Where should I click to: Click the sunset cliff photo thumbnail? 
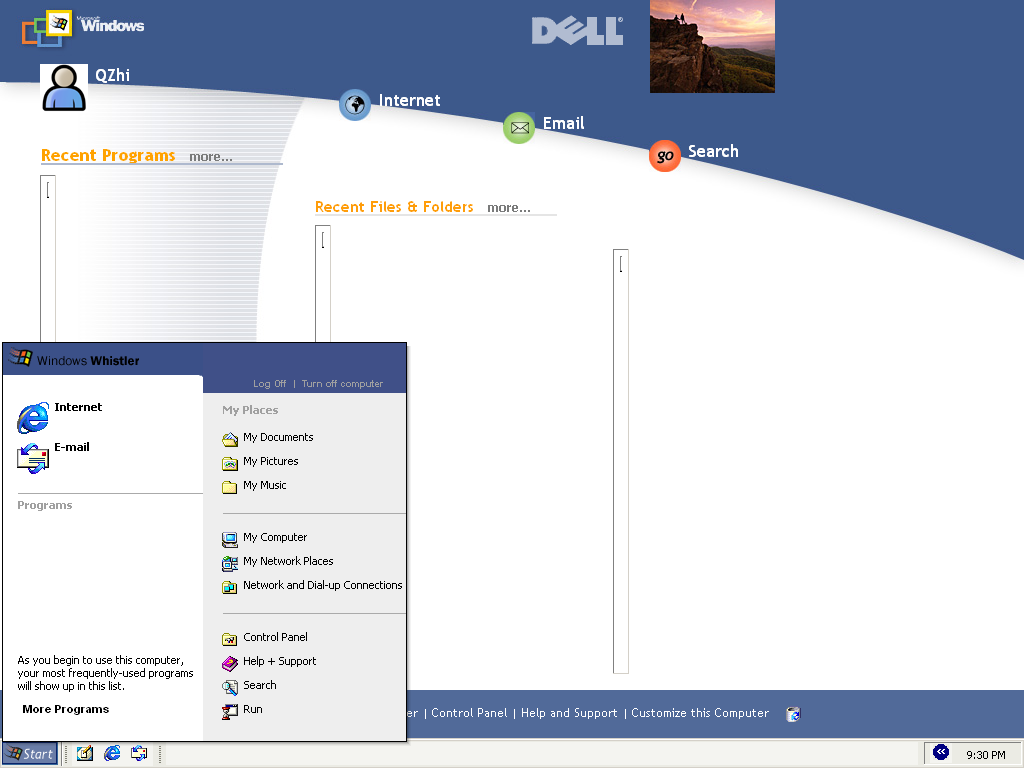click(x=712, y=46)
